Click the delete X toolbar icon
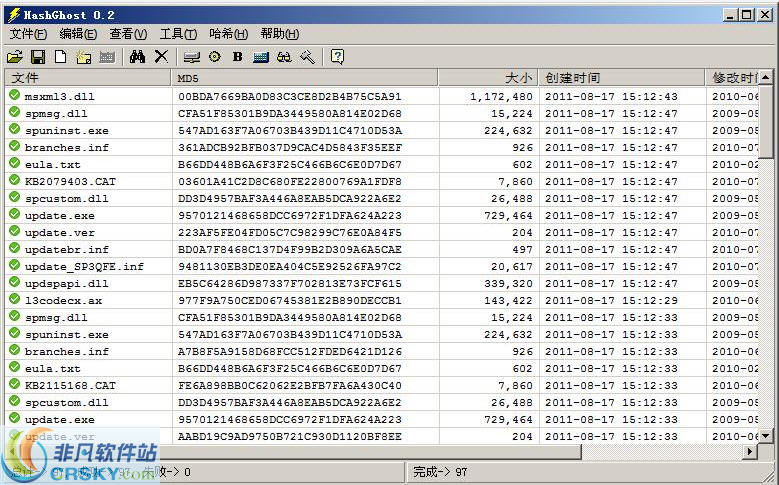Screen dimensions: 779x485 point(161,57)
